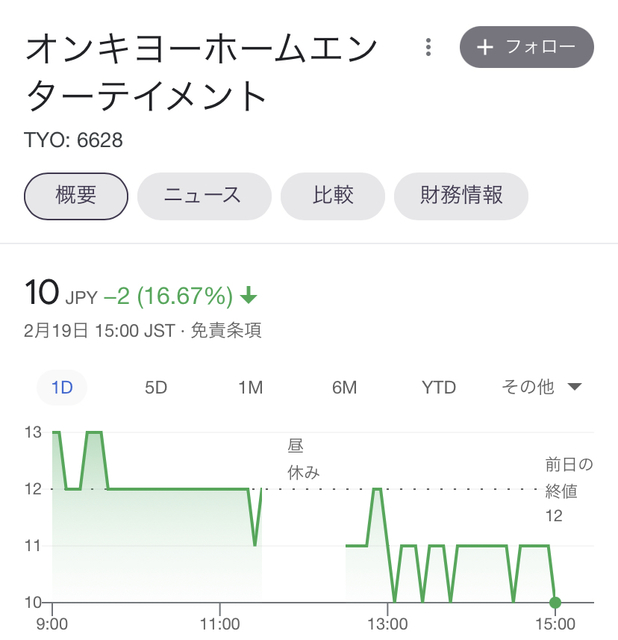Select the 5D chart range
618x640 pixels.
coord(156,387)
